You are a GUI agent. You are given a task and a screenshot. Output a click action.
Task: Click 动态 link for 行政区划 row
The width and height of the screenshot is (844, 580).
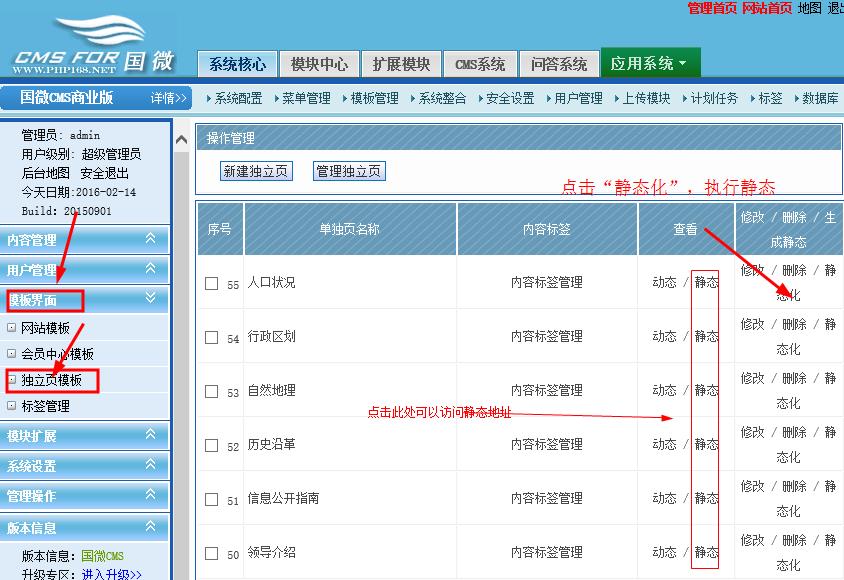[664, 337]
